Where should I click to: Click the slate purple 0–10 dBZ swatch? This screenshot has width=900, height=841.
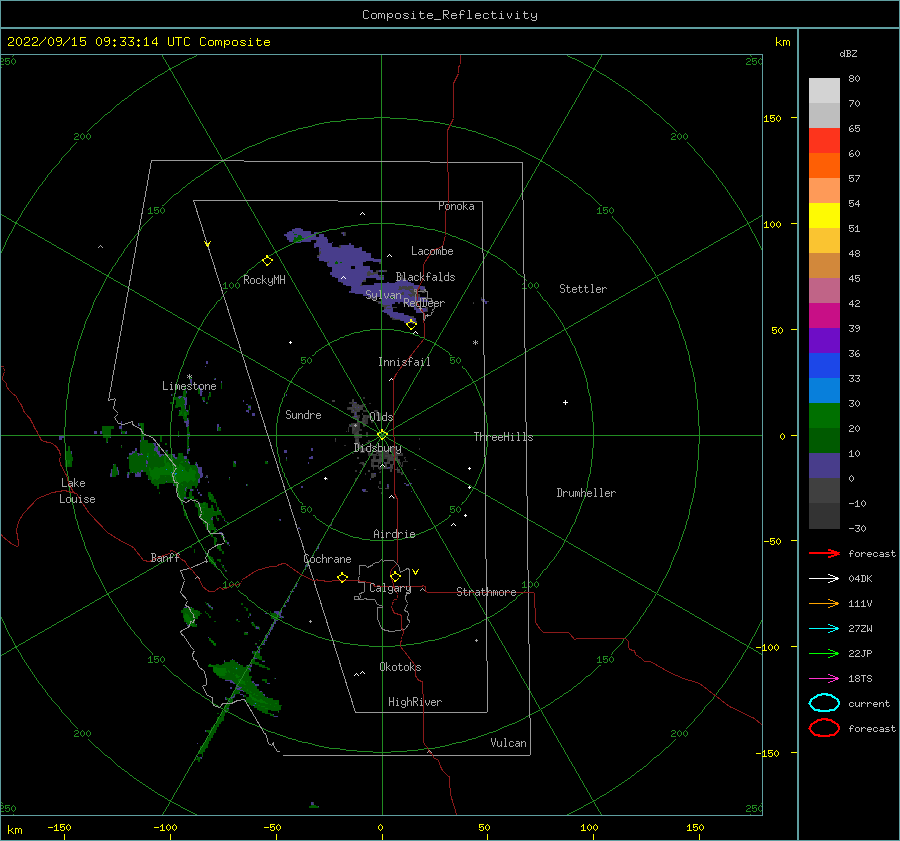pyautogui.click(x=824, y=466)
